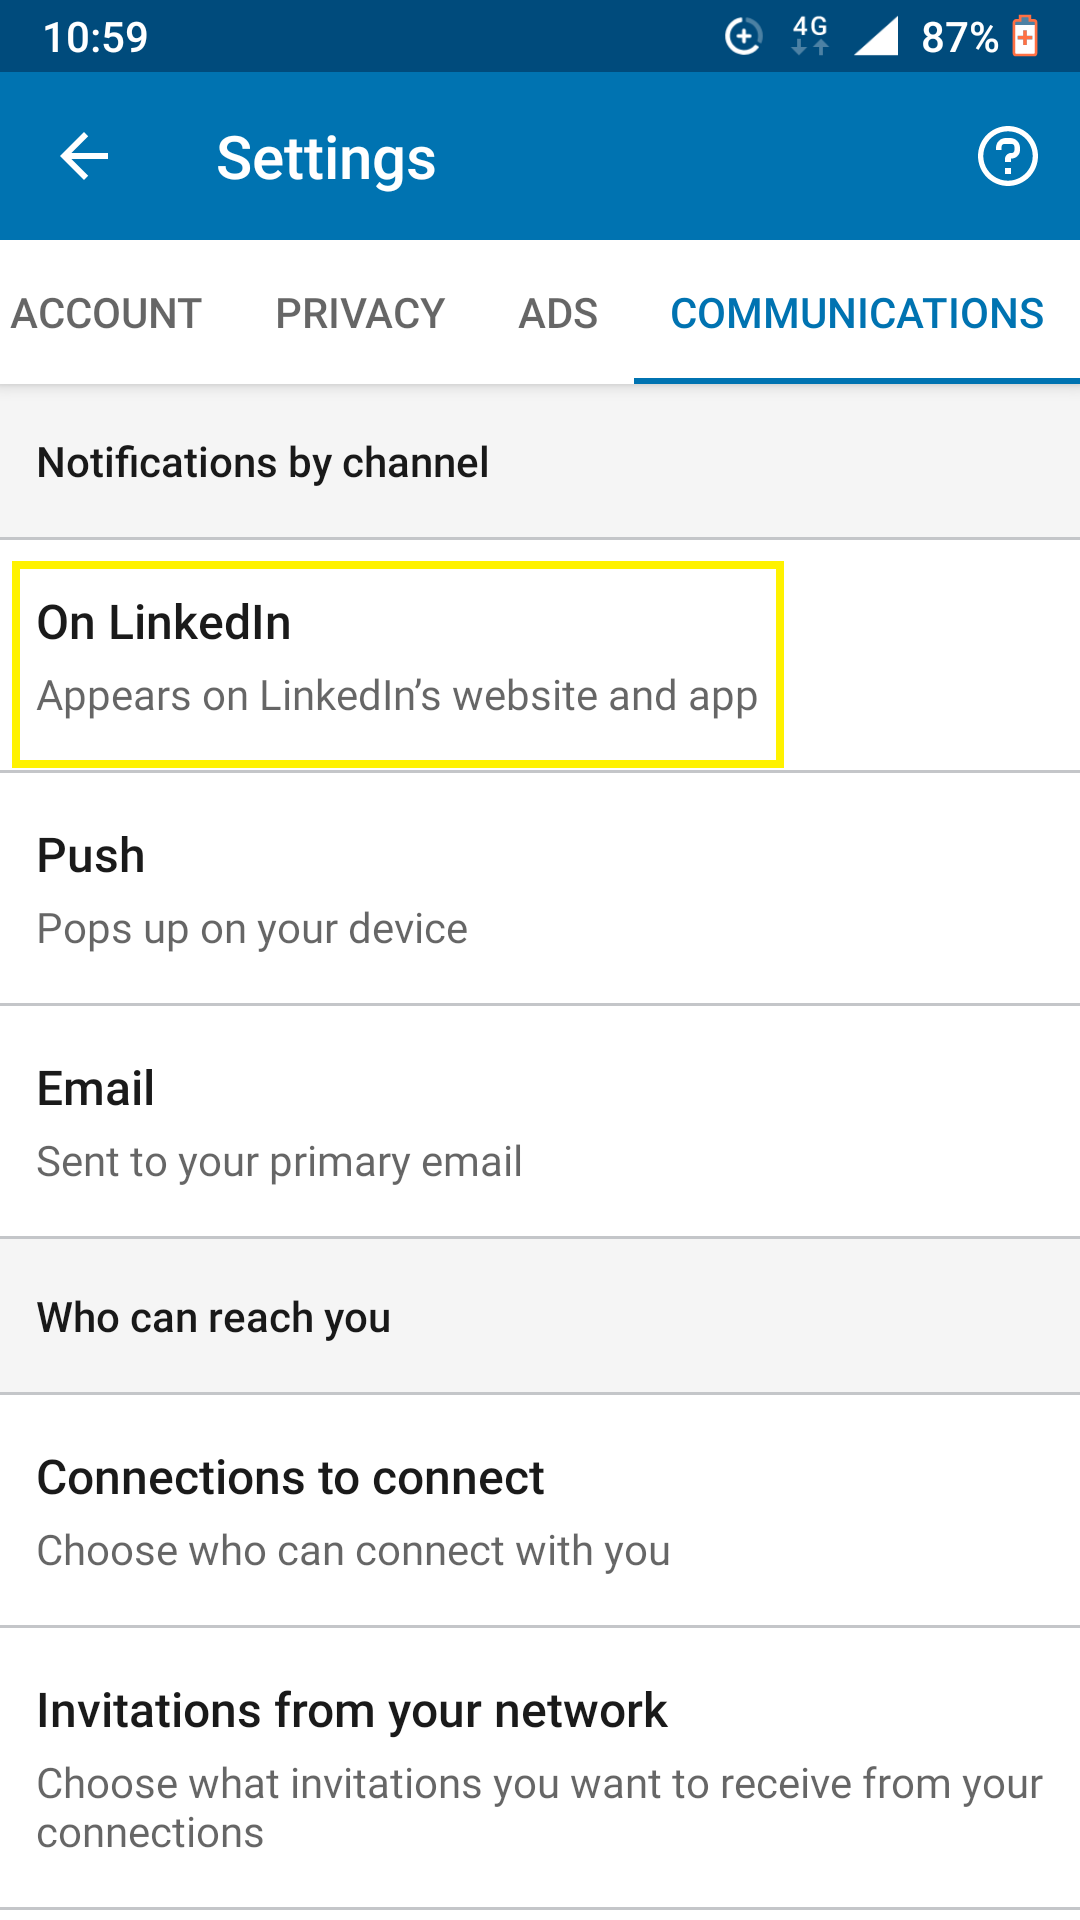The image size is (1080, 1920).
Task: Select the Communications tab
Action: point(857,313)
